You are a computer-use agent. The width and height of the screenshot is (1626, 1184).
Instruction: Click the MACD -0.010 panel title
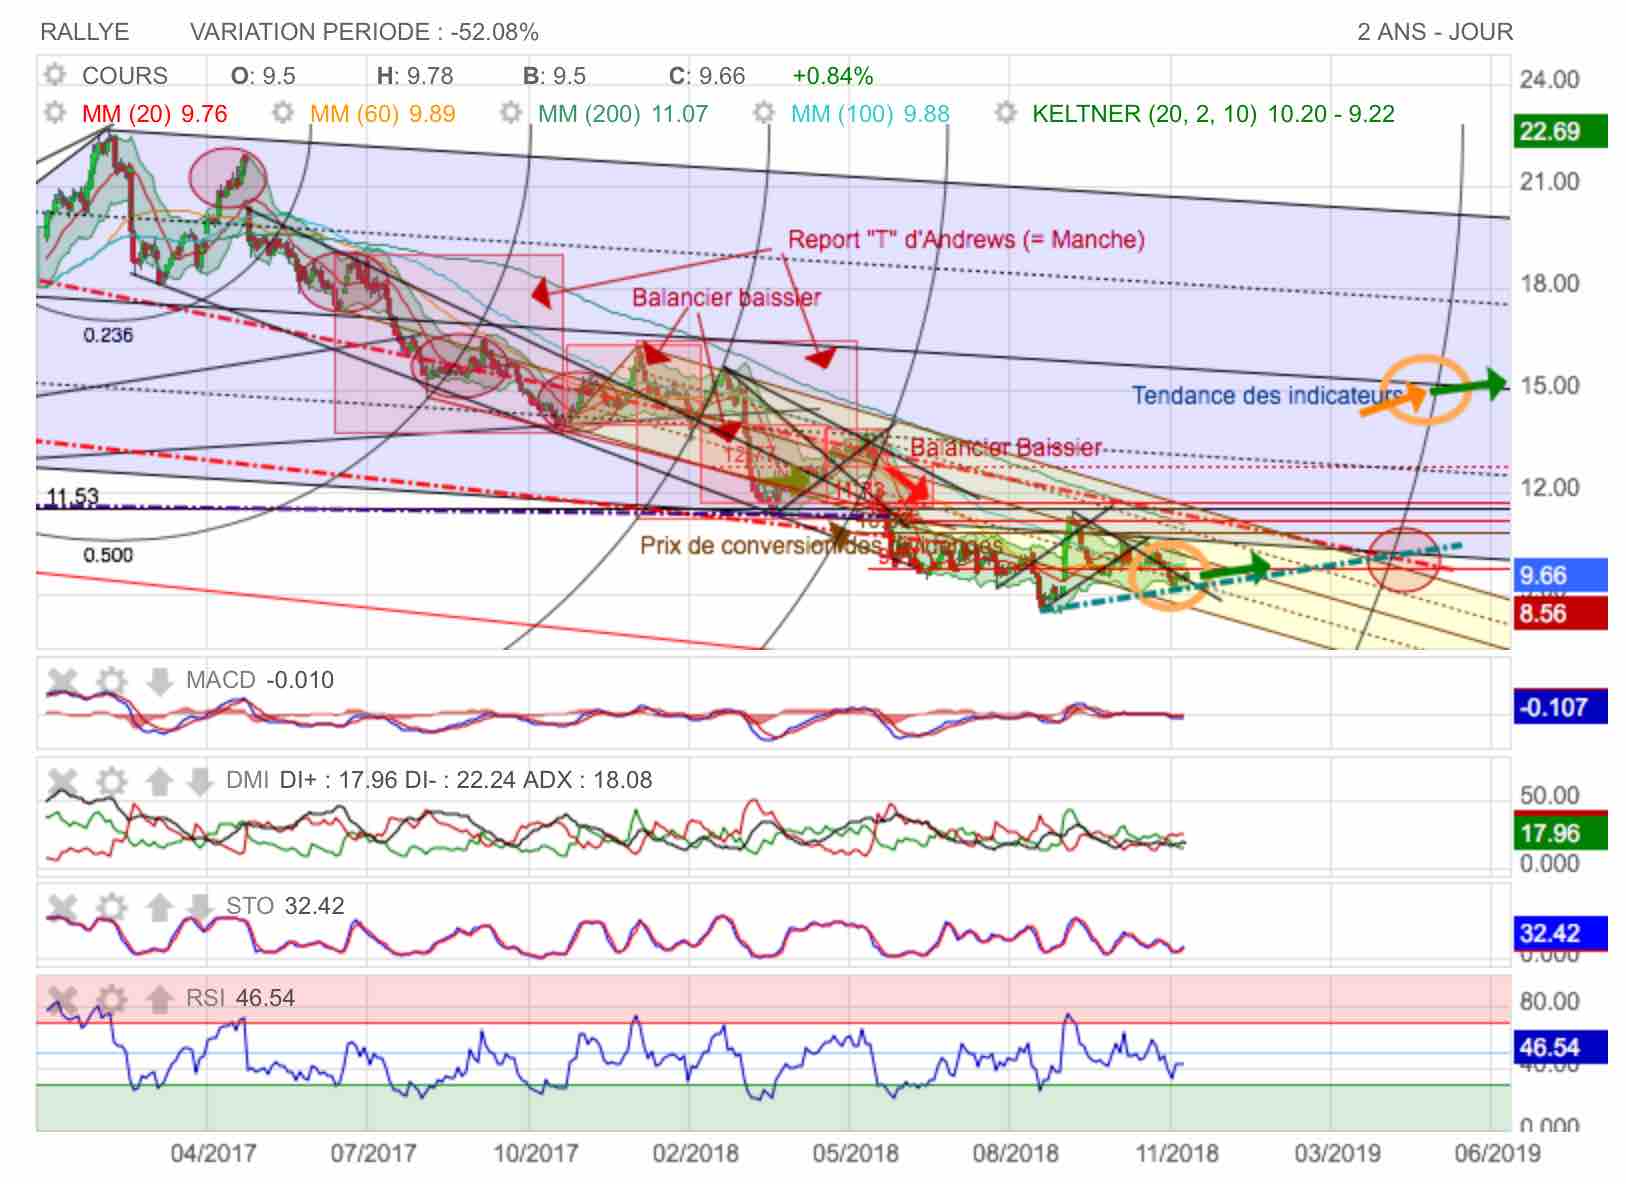click(260, 681)
